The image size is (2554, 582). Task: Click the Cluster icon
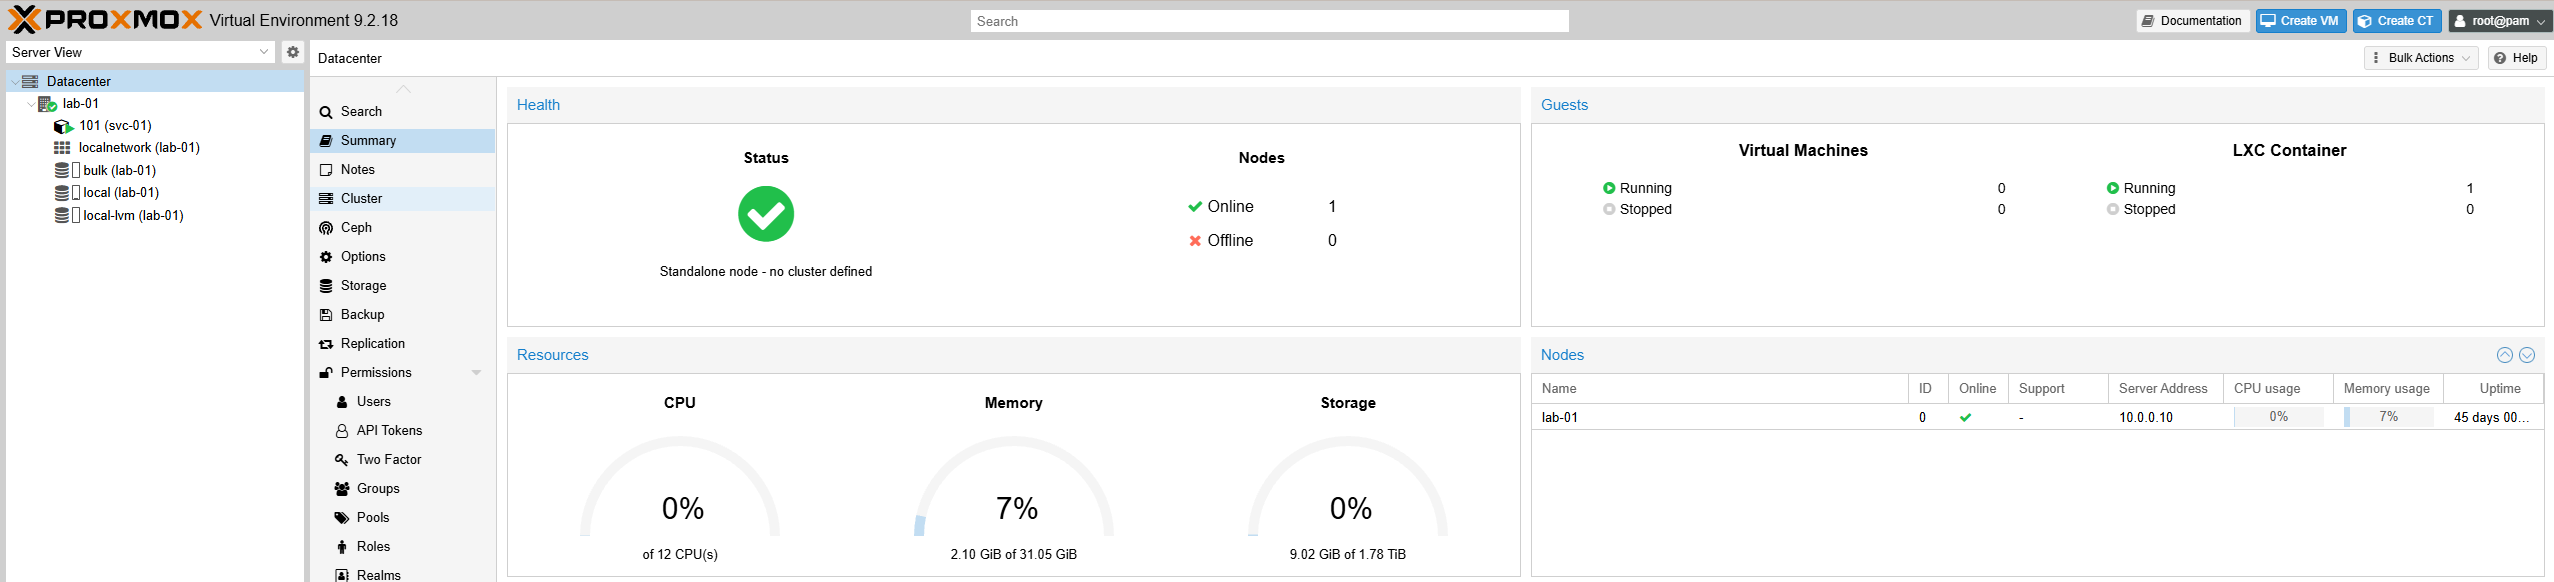click(326, 199)
